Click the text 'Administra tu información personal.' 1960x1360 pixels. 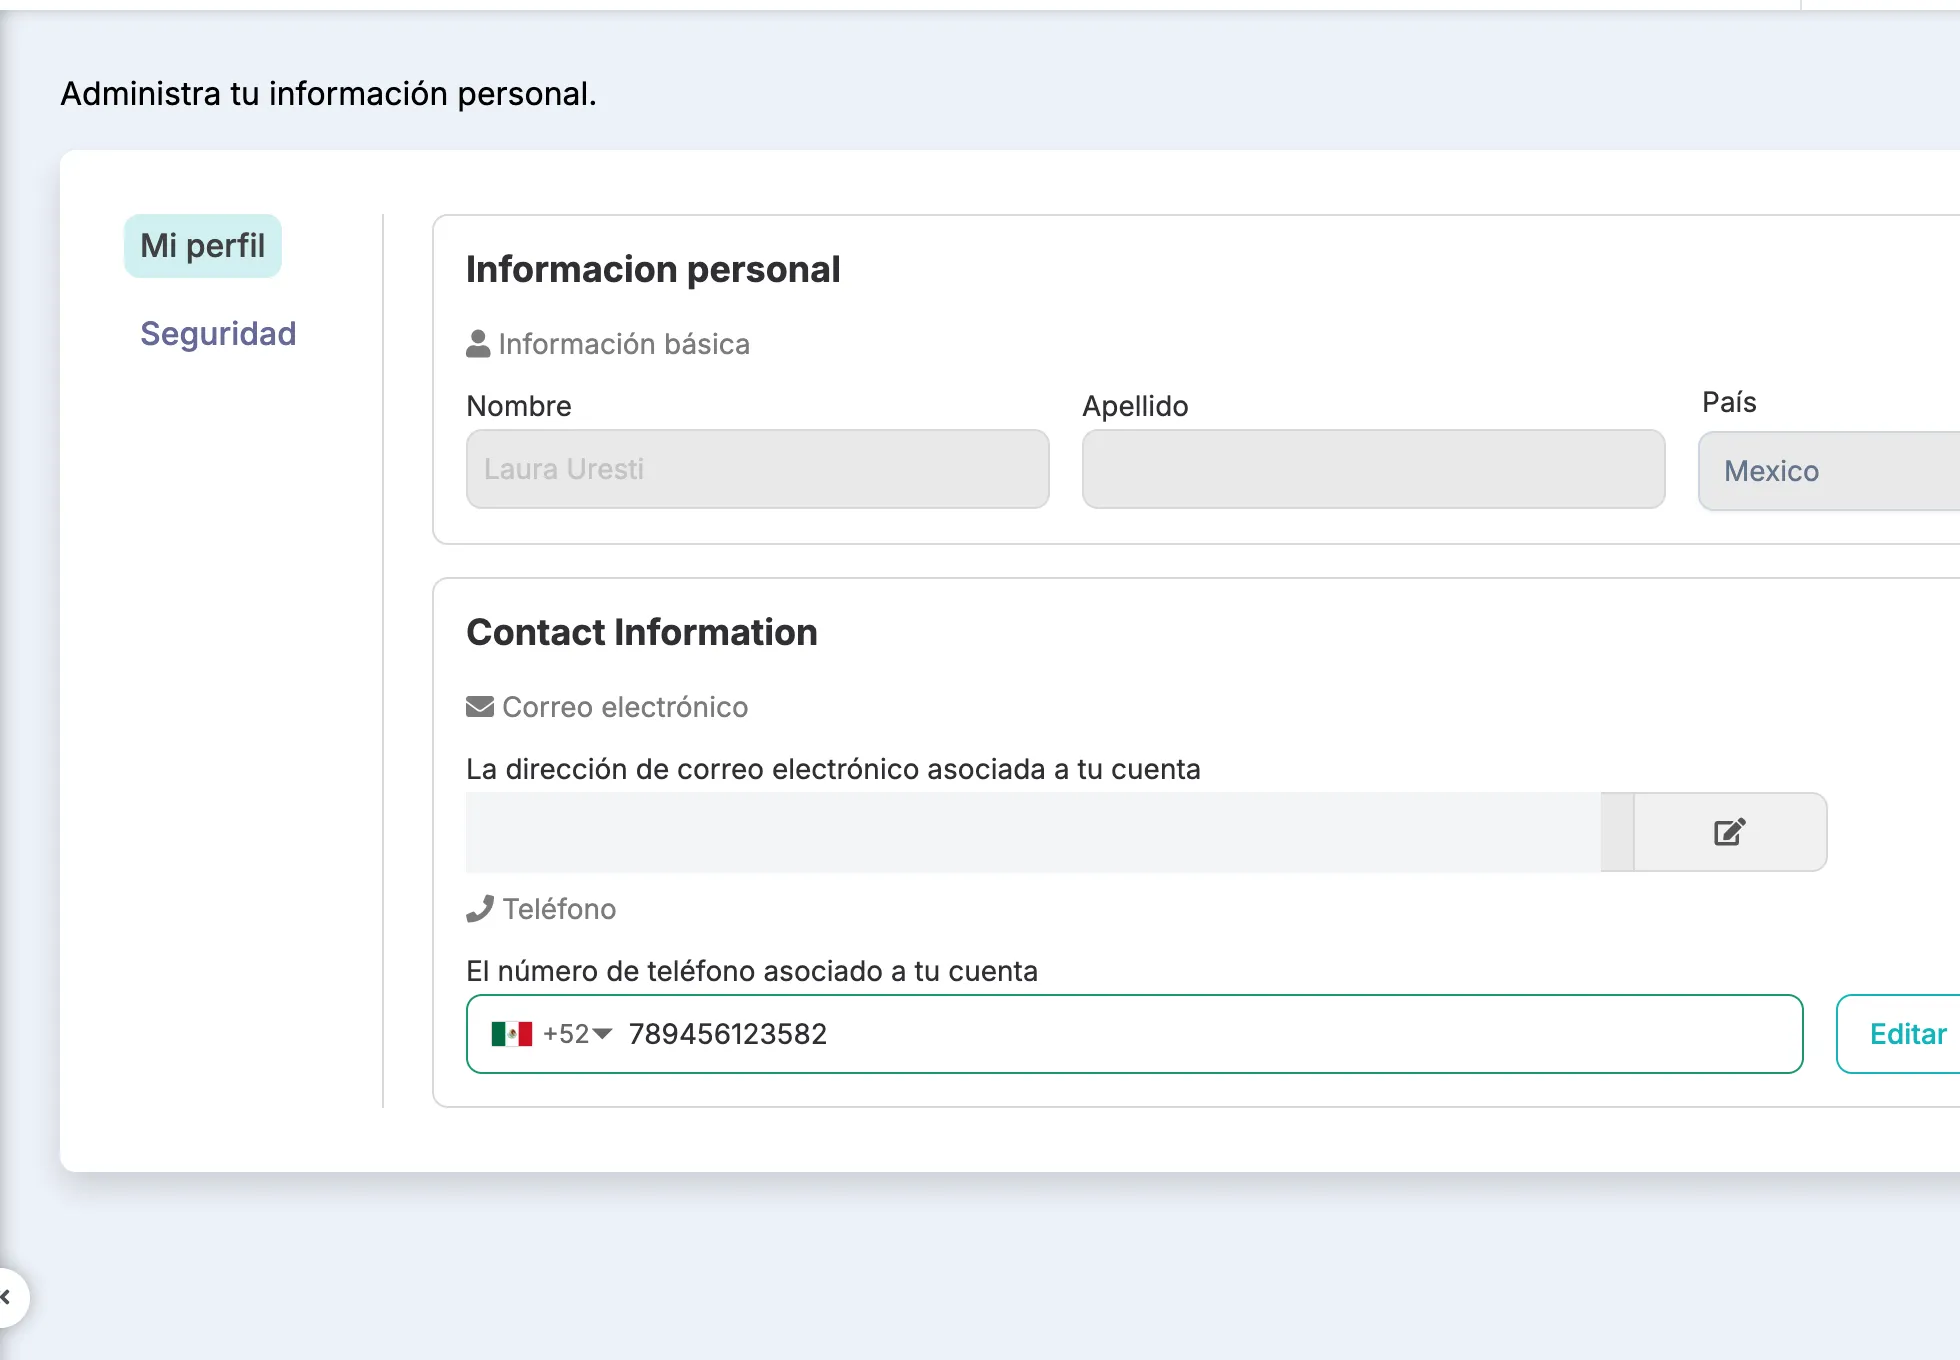(x=329, y=94)
